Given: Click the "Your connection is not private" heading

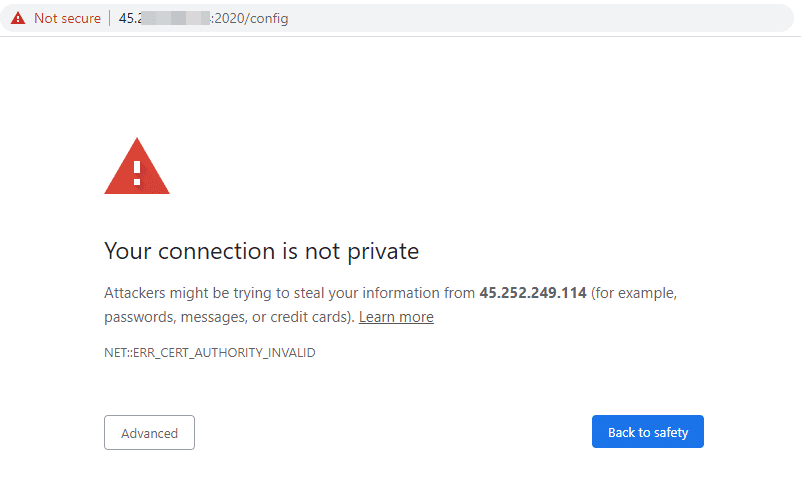Looking at the screenshot, I should (261, 250).
